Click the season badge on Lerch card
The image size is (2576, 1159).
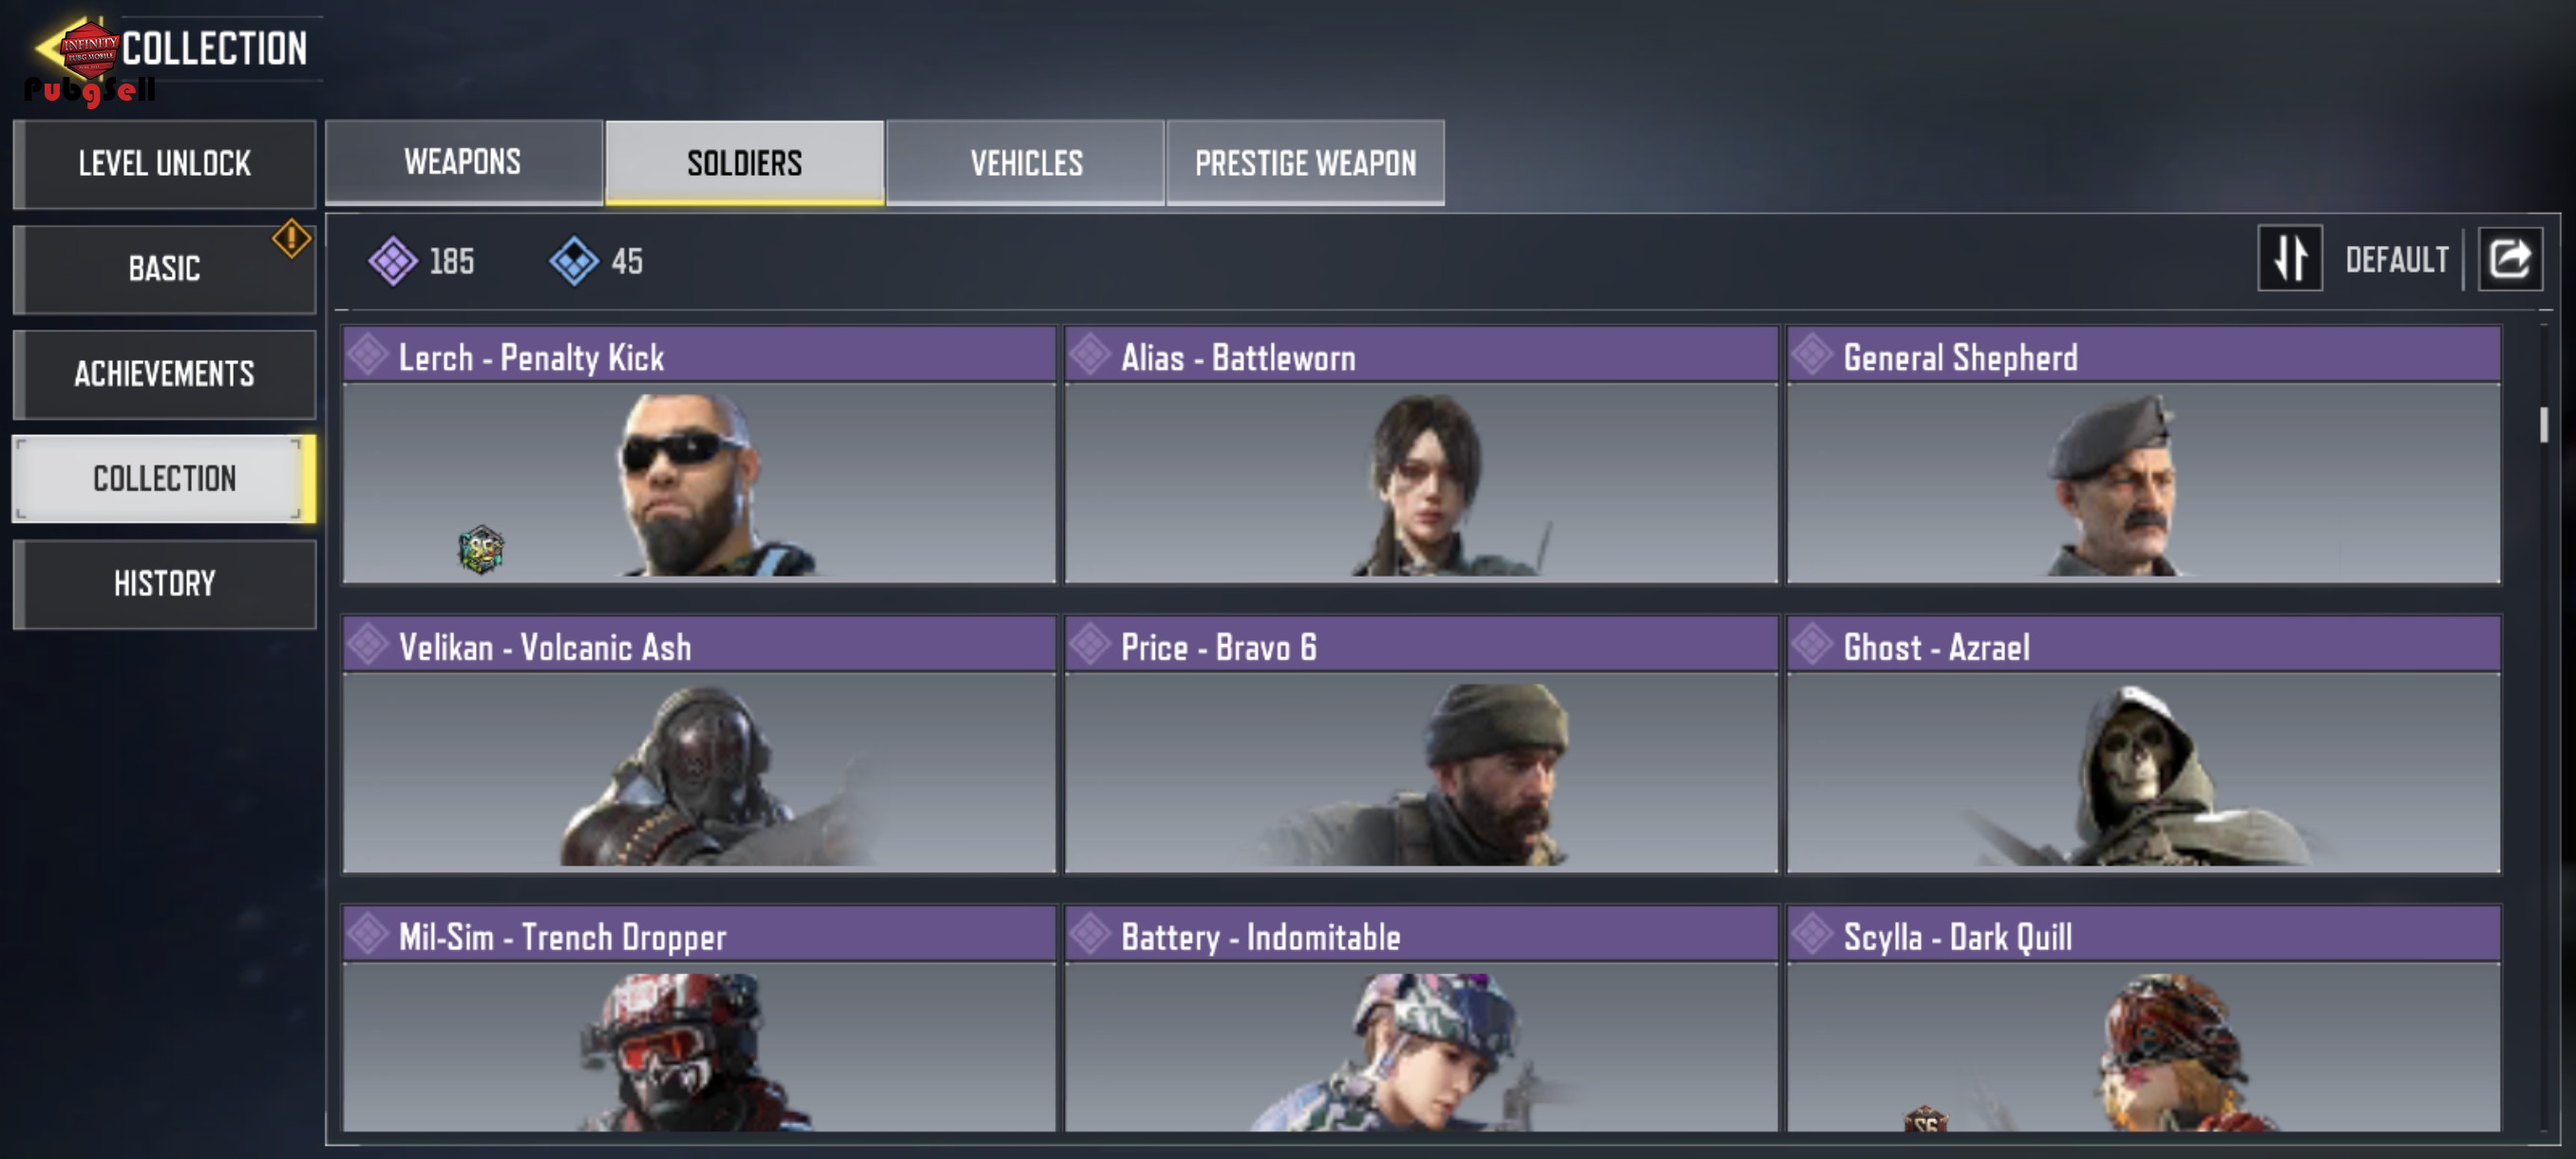tap(481, 549)
